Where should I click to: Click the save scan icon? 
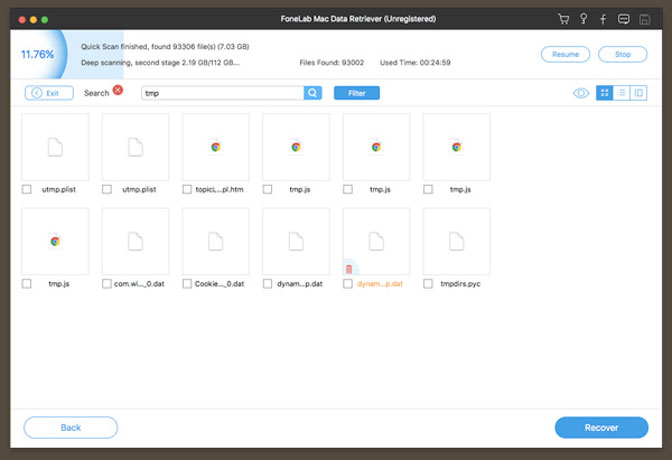click(645, 19)
